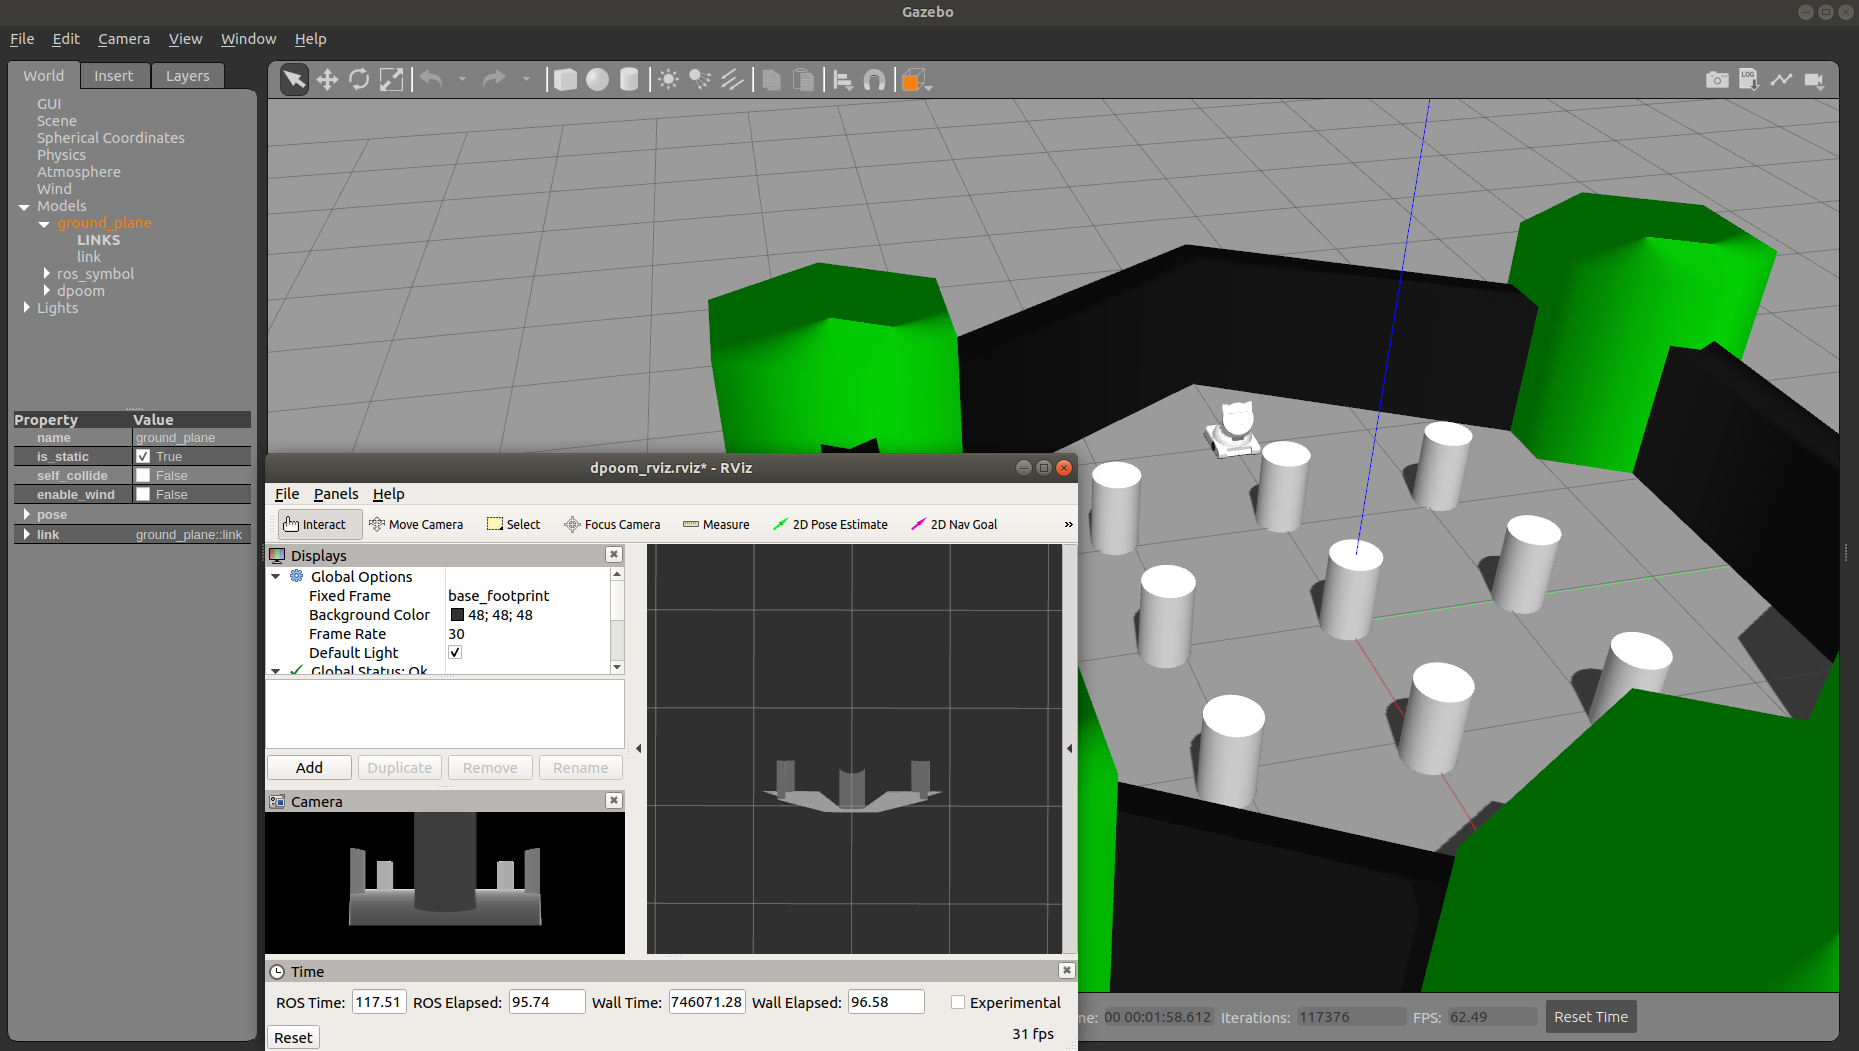The image size is (1859, 1051).
Task: Open the Gazebo File menu
Action: click(22, 39)
